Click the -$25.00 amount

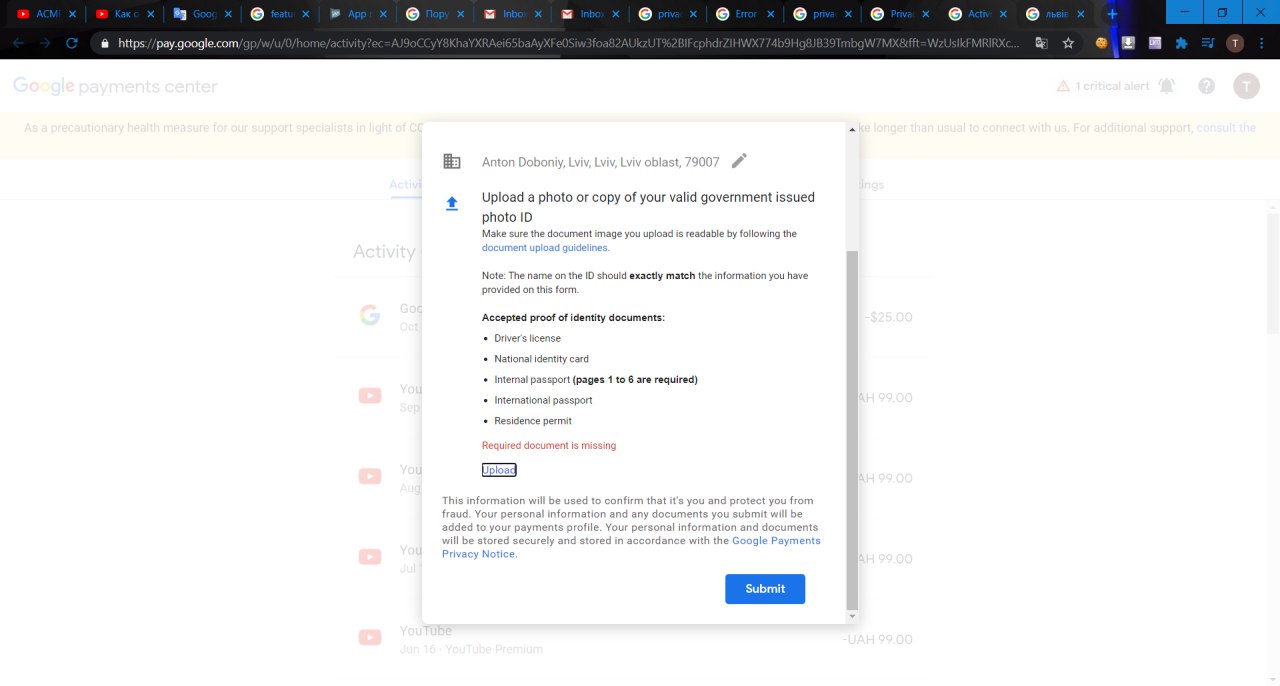(889, 317)
